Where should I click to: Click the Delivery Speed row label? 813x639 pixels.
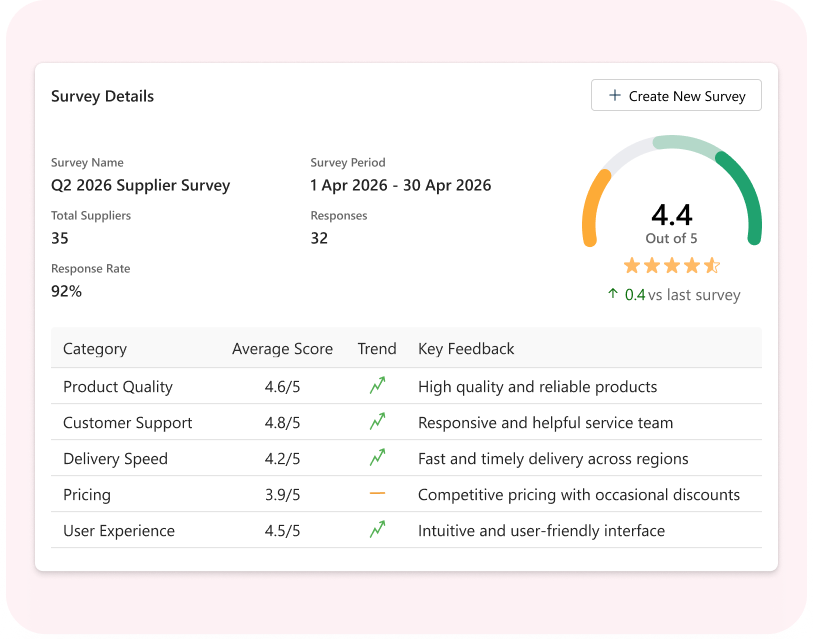click(115, 459)
